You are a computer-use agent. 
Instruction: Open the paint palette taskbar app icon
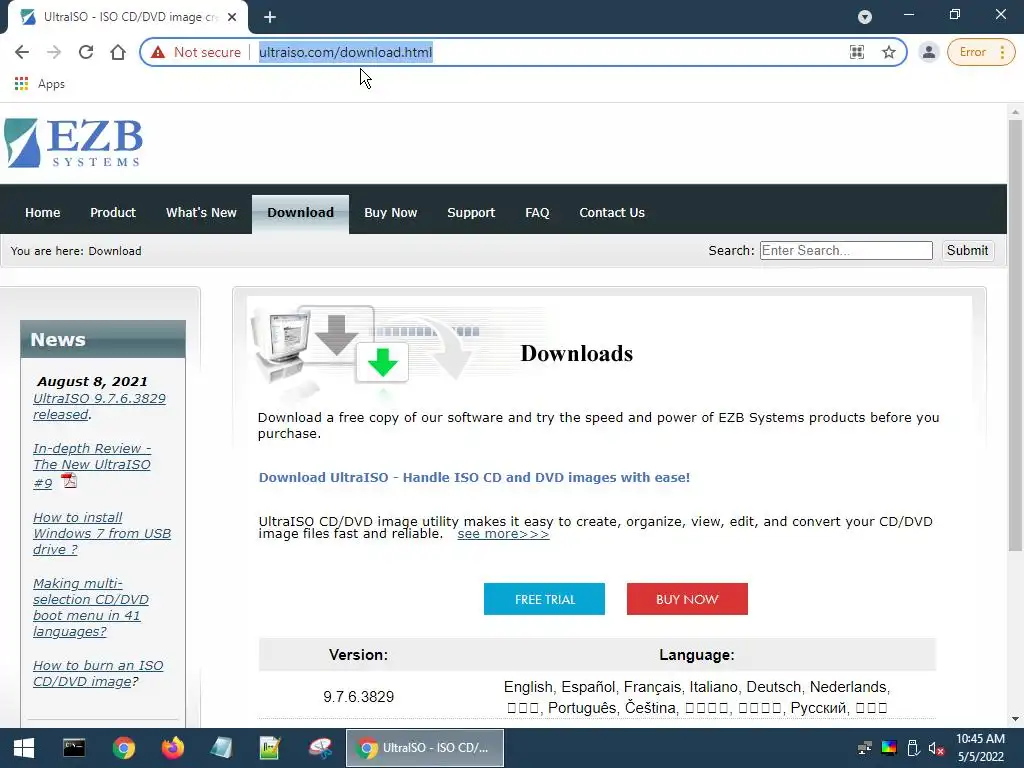pos(320,748)
